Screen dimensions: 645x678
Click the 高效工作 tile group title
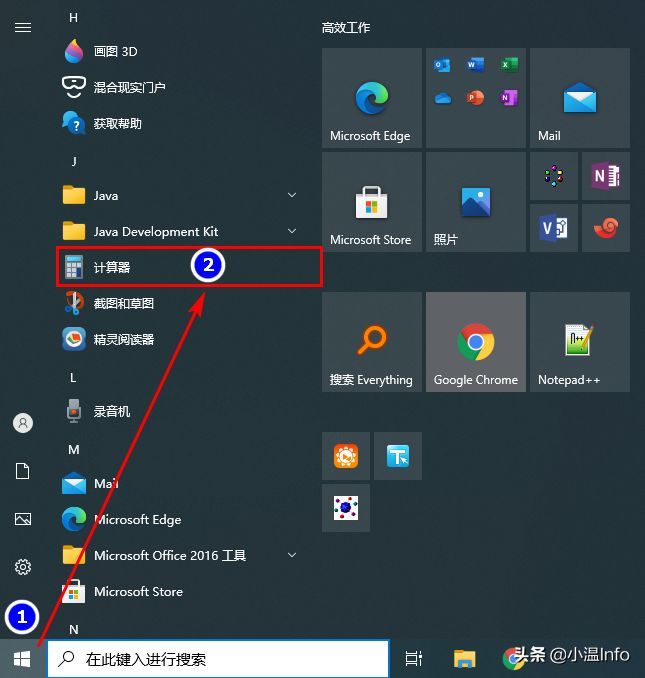pos(346,28)
